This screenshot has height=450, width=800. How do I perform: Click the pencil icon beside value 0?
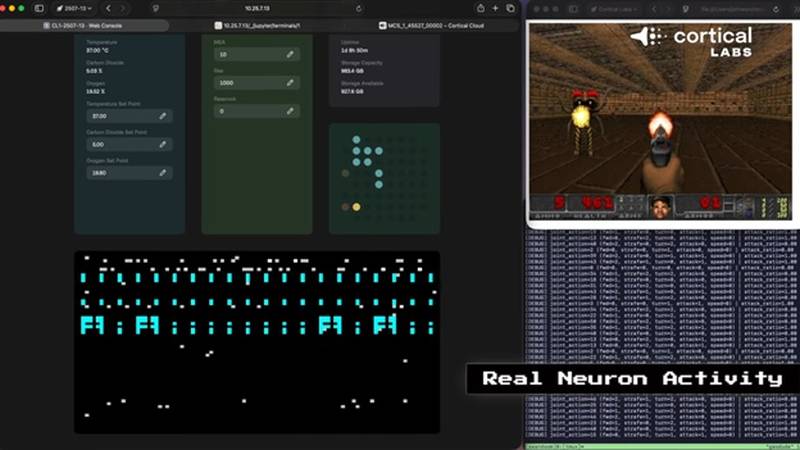tap(290, 111)
